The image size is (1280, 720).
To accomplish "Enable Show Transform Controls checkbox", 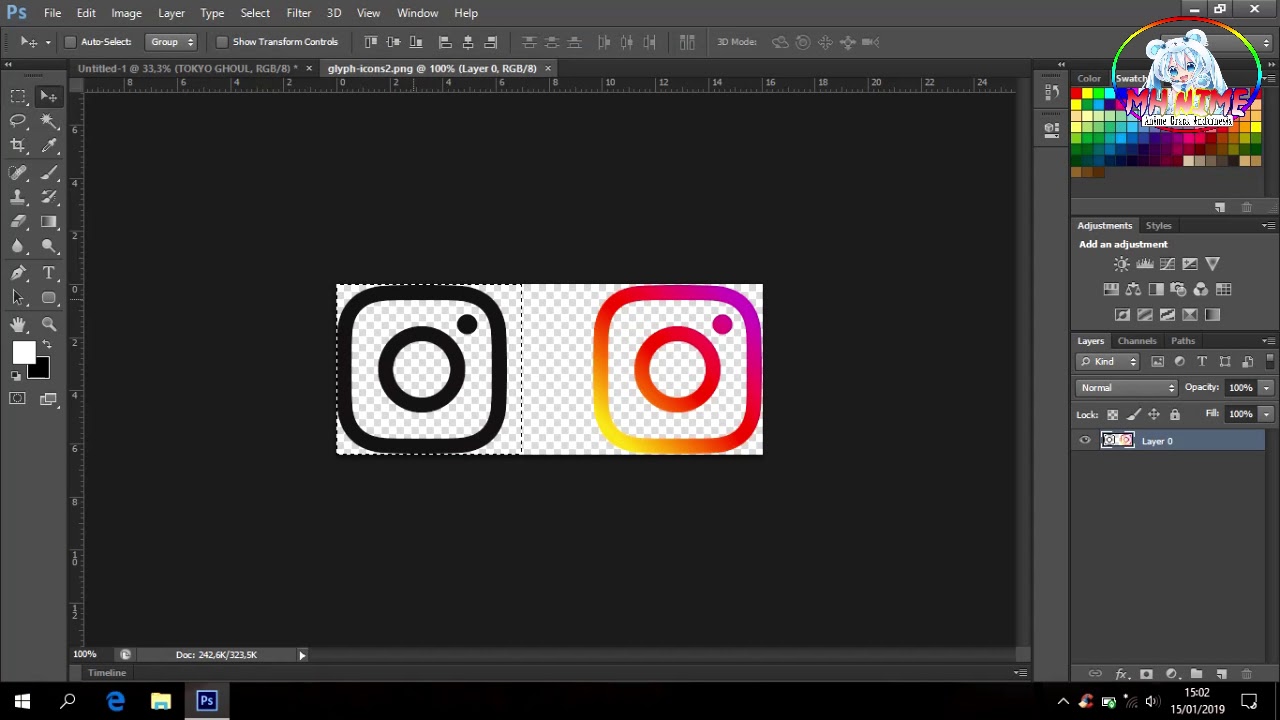I will [222, 42].
